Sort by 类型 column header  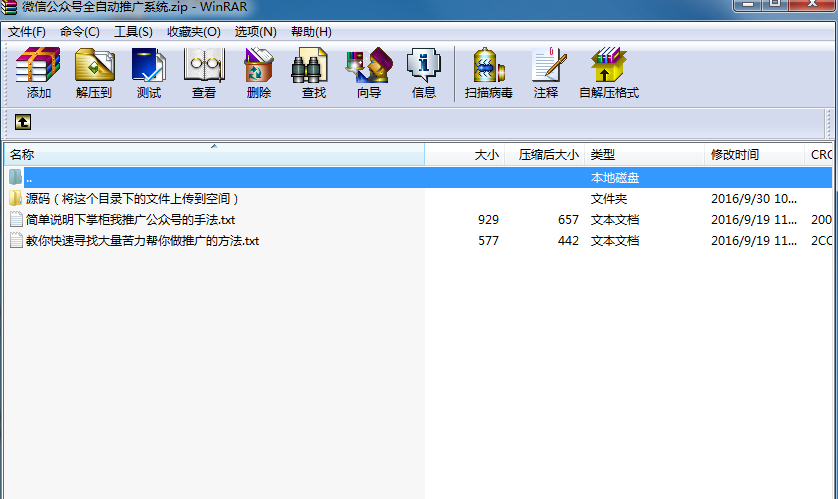tap(645, 154)
